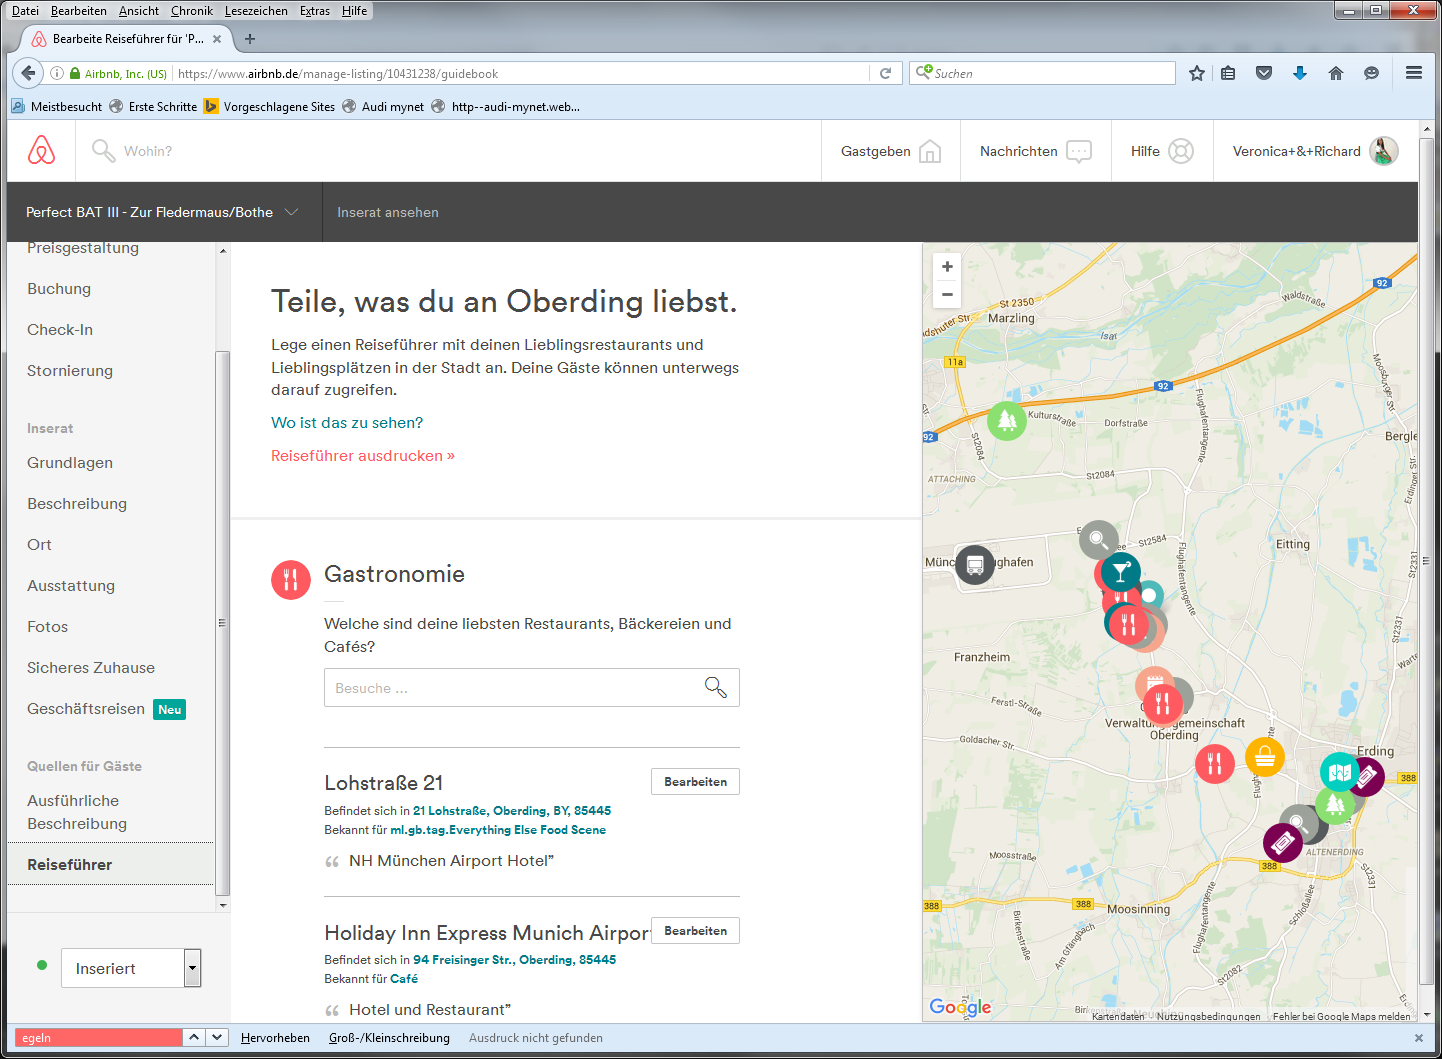Viewport: 1442px width, 1059px height.
Task: Open the Extras menu
Action: pyautogui.click(x=315, y=11)
